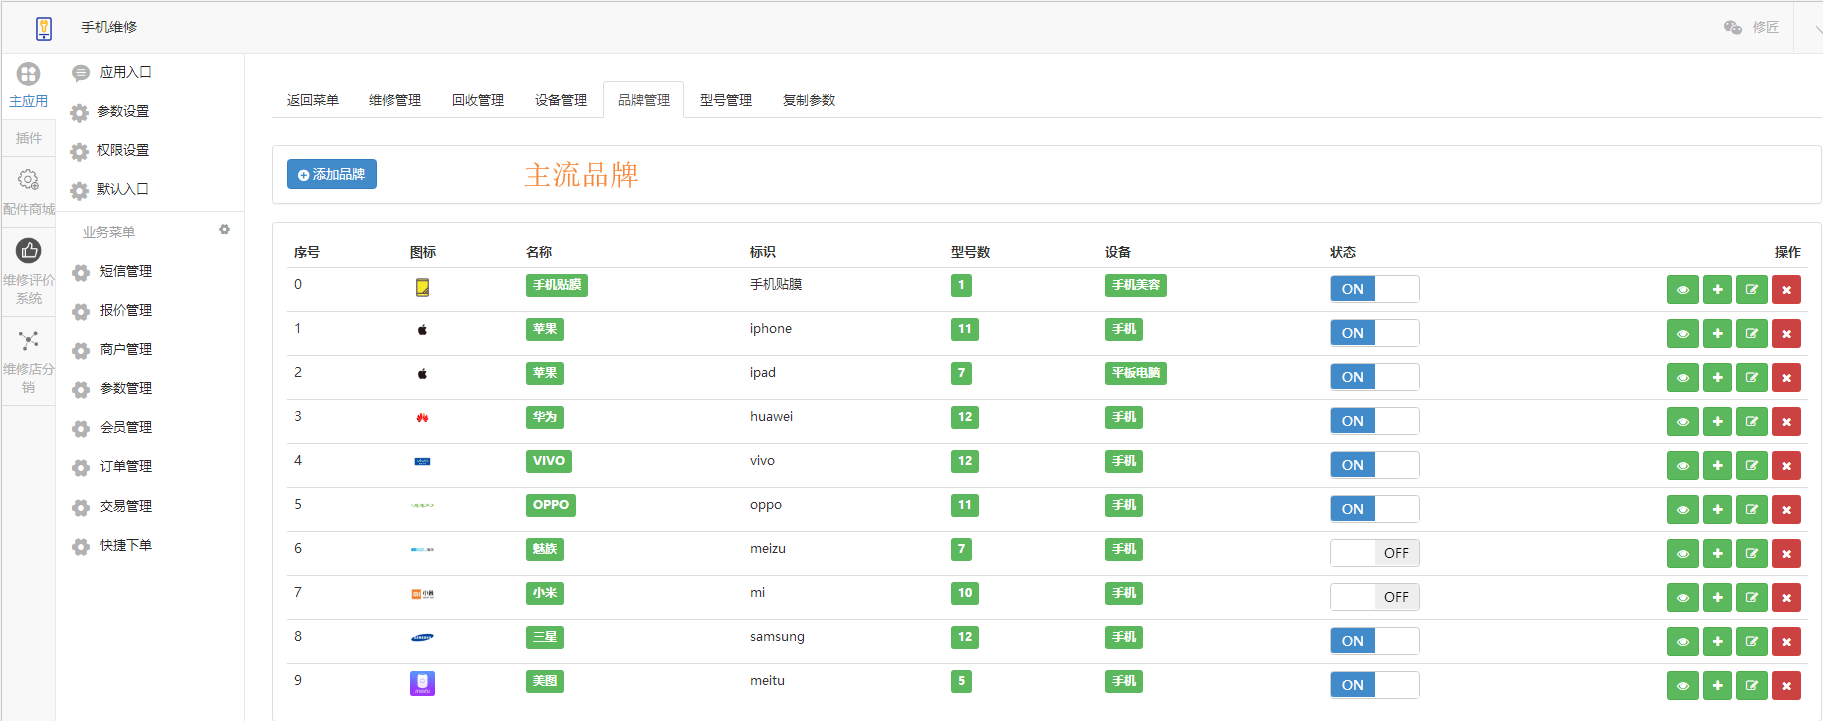Viewport: 1823px width, 721px height.
Task: Open 快捷下单 in the business menu
Action: pos(126,545)
